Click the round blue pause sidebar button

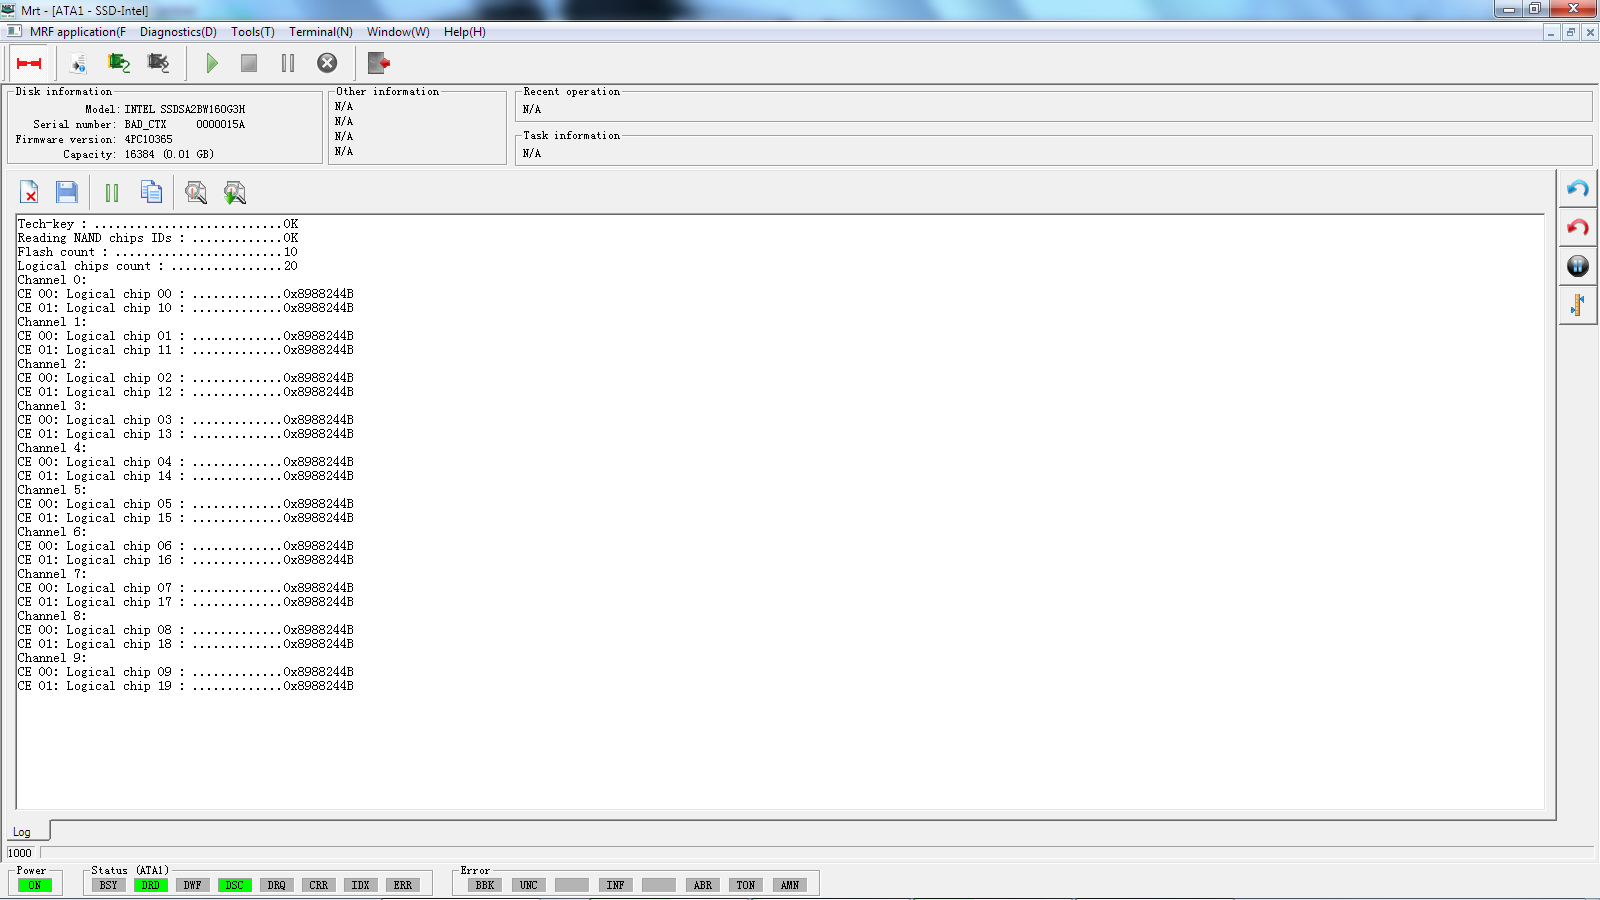point(1578,266)
